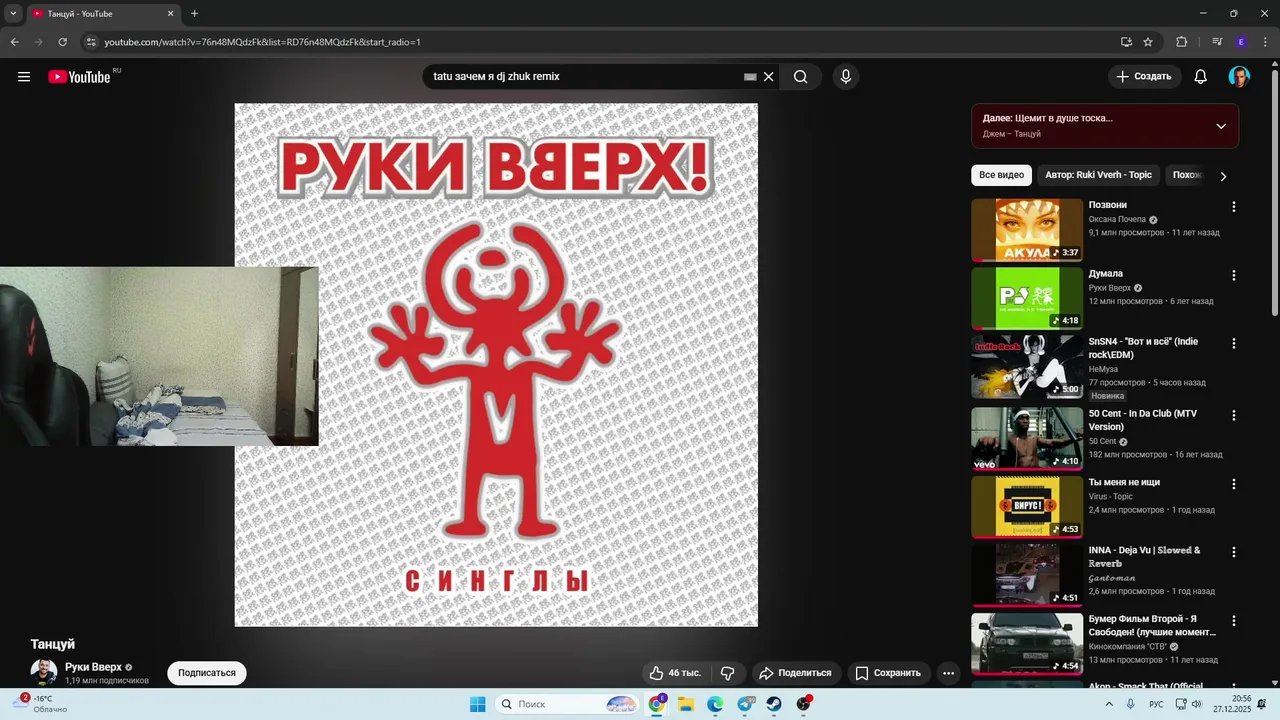The width and height of the screenshot is (1280, 720).
Task: Open INNA Deja Vu video title
Action: click(1145, 557)
